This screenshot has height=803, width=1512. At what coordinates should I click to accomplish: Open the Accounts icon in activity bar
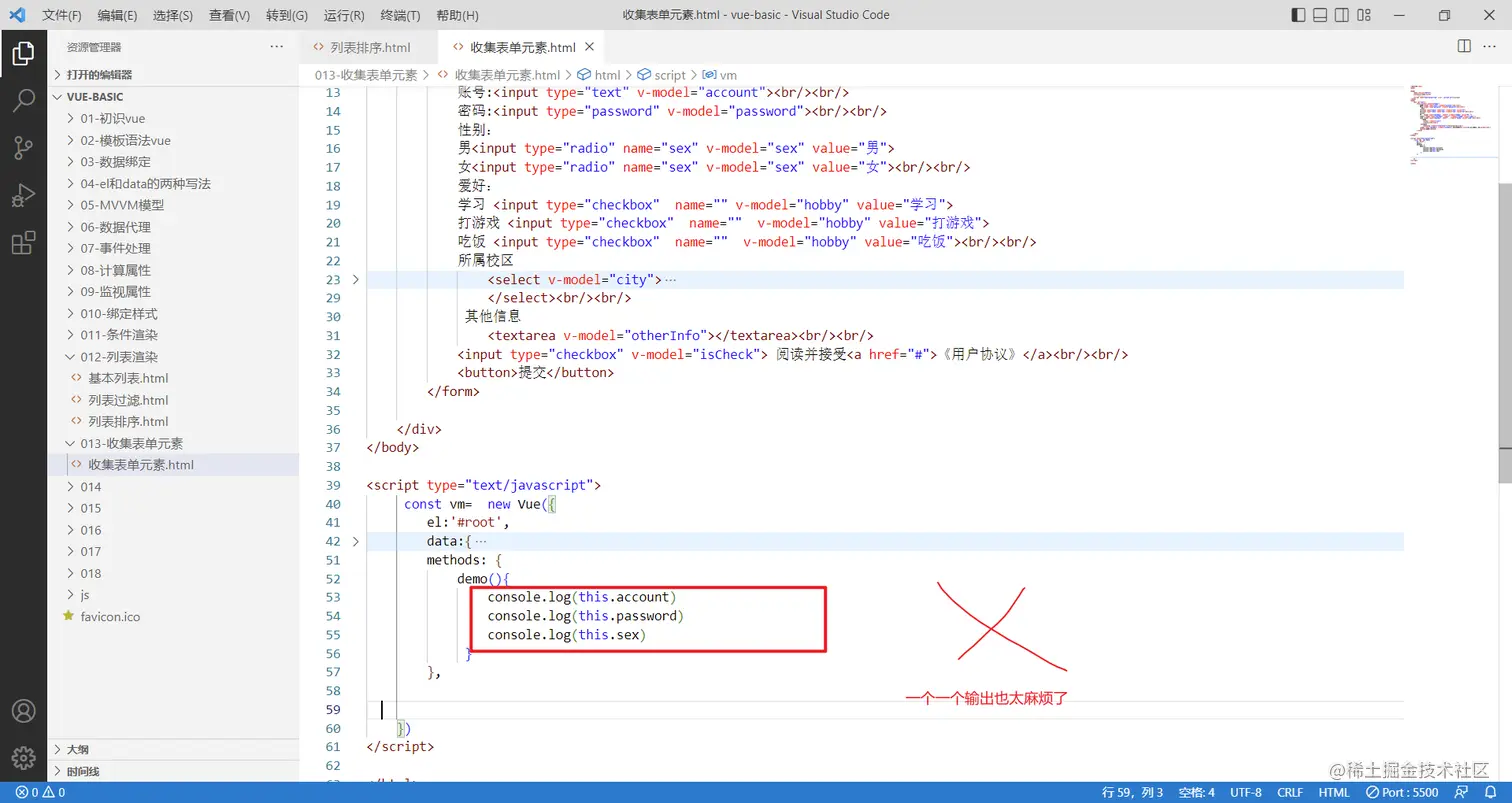pos(23,711)
